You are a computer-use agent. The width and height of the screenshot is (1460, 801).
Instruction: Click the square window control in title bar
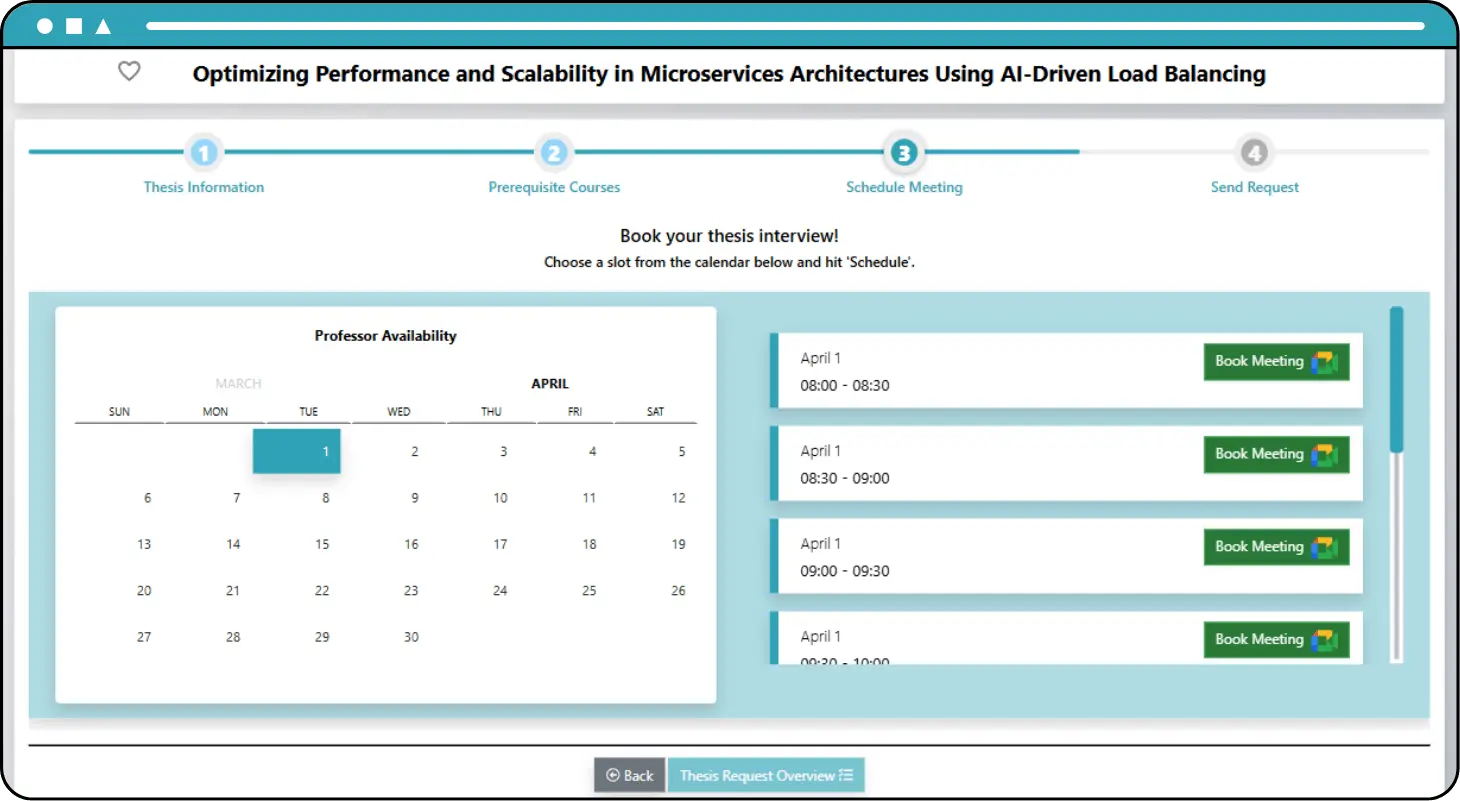point(74,26)
